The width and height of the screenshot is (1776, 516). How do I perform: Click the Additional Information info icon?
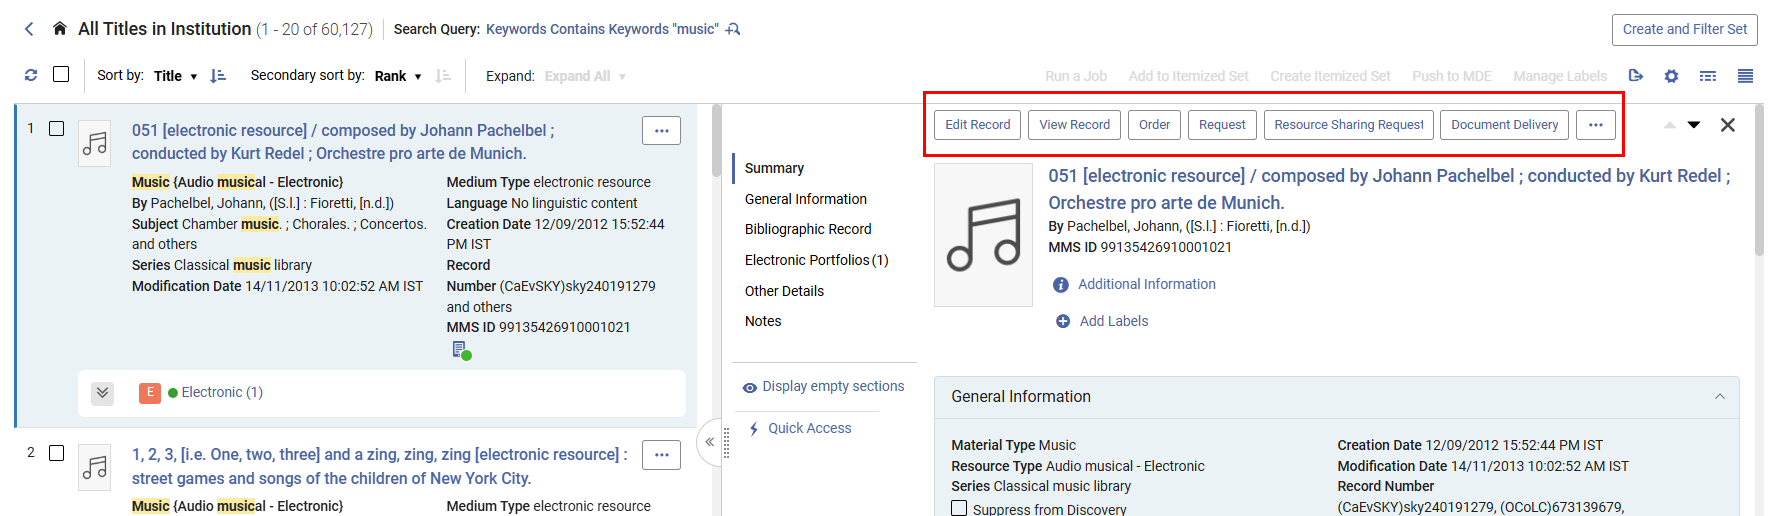[x=1061, y=285]
